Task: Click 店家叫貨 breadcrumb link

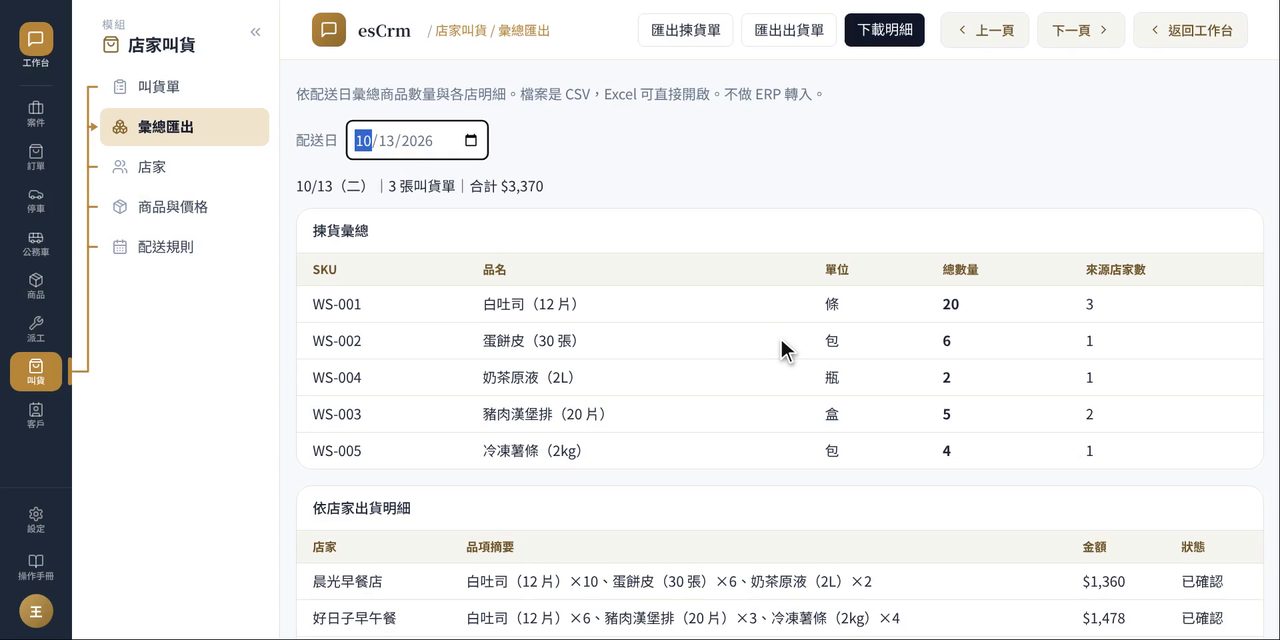Action: tap(461, 31)
